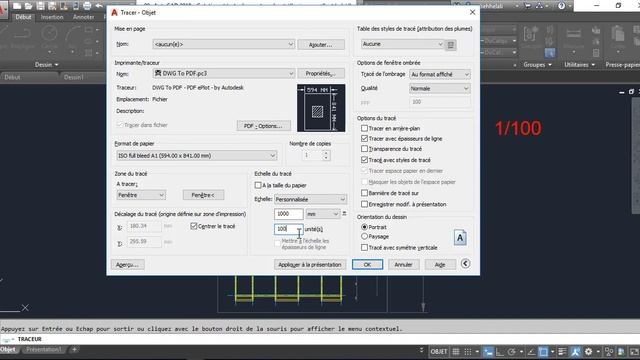Click the Undo arrow in quick access toolbar

pyautogui.click(x=99, y=6)
